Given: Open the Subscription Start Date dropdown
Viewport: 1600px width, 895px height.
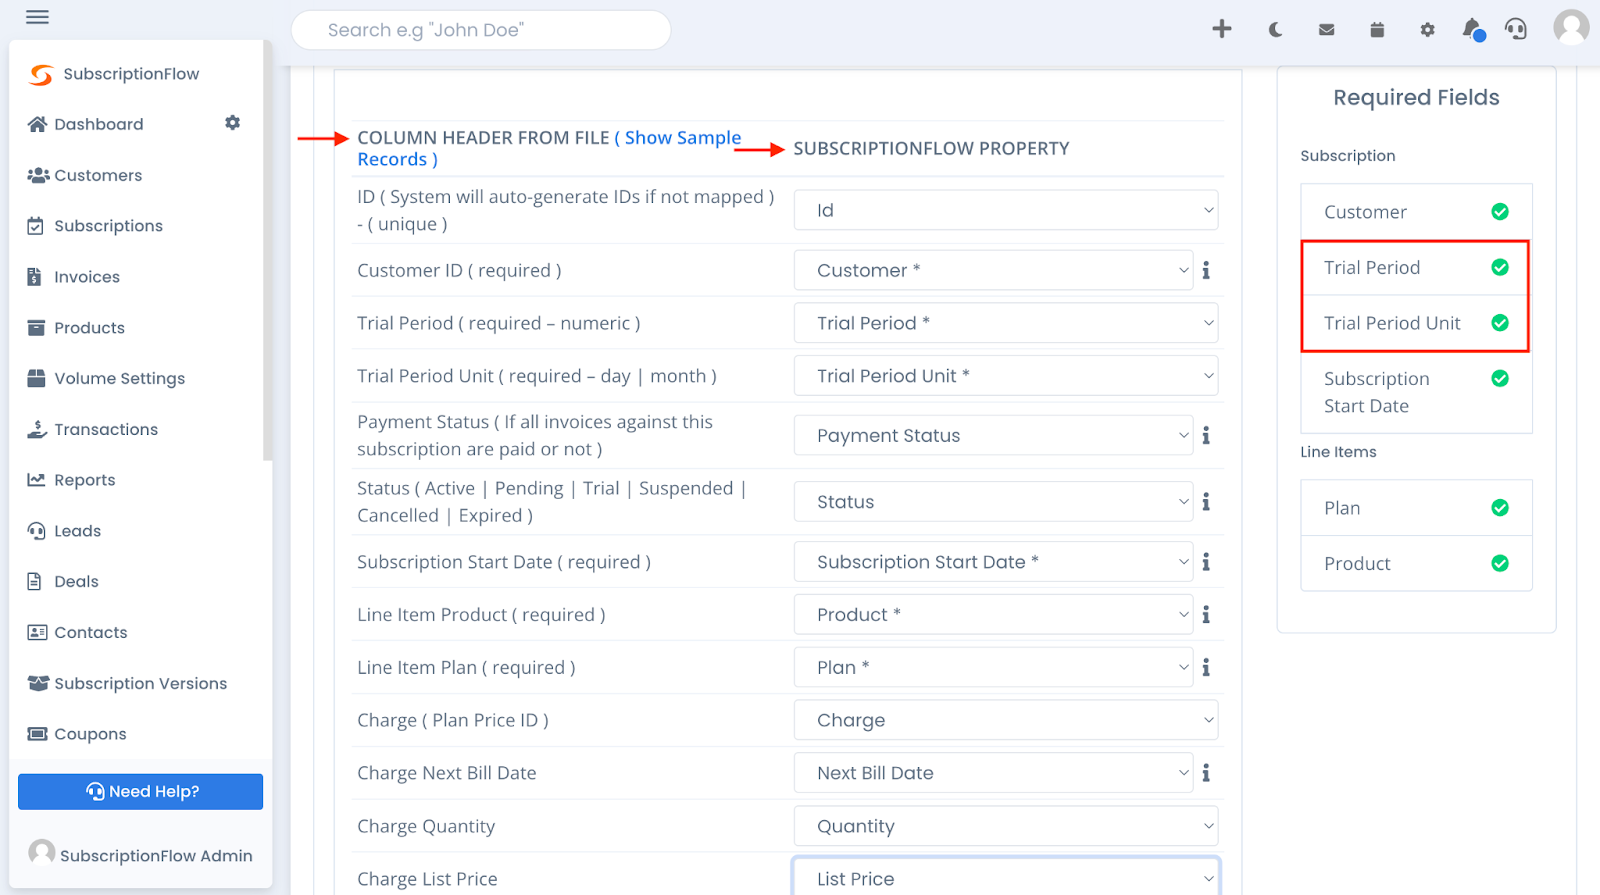Looking at the screenshot, I should click(993, 562).
